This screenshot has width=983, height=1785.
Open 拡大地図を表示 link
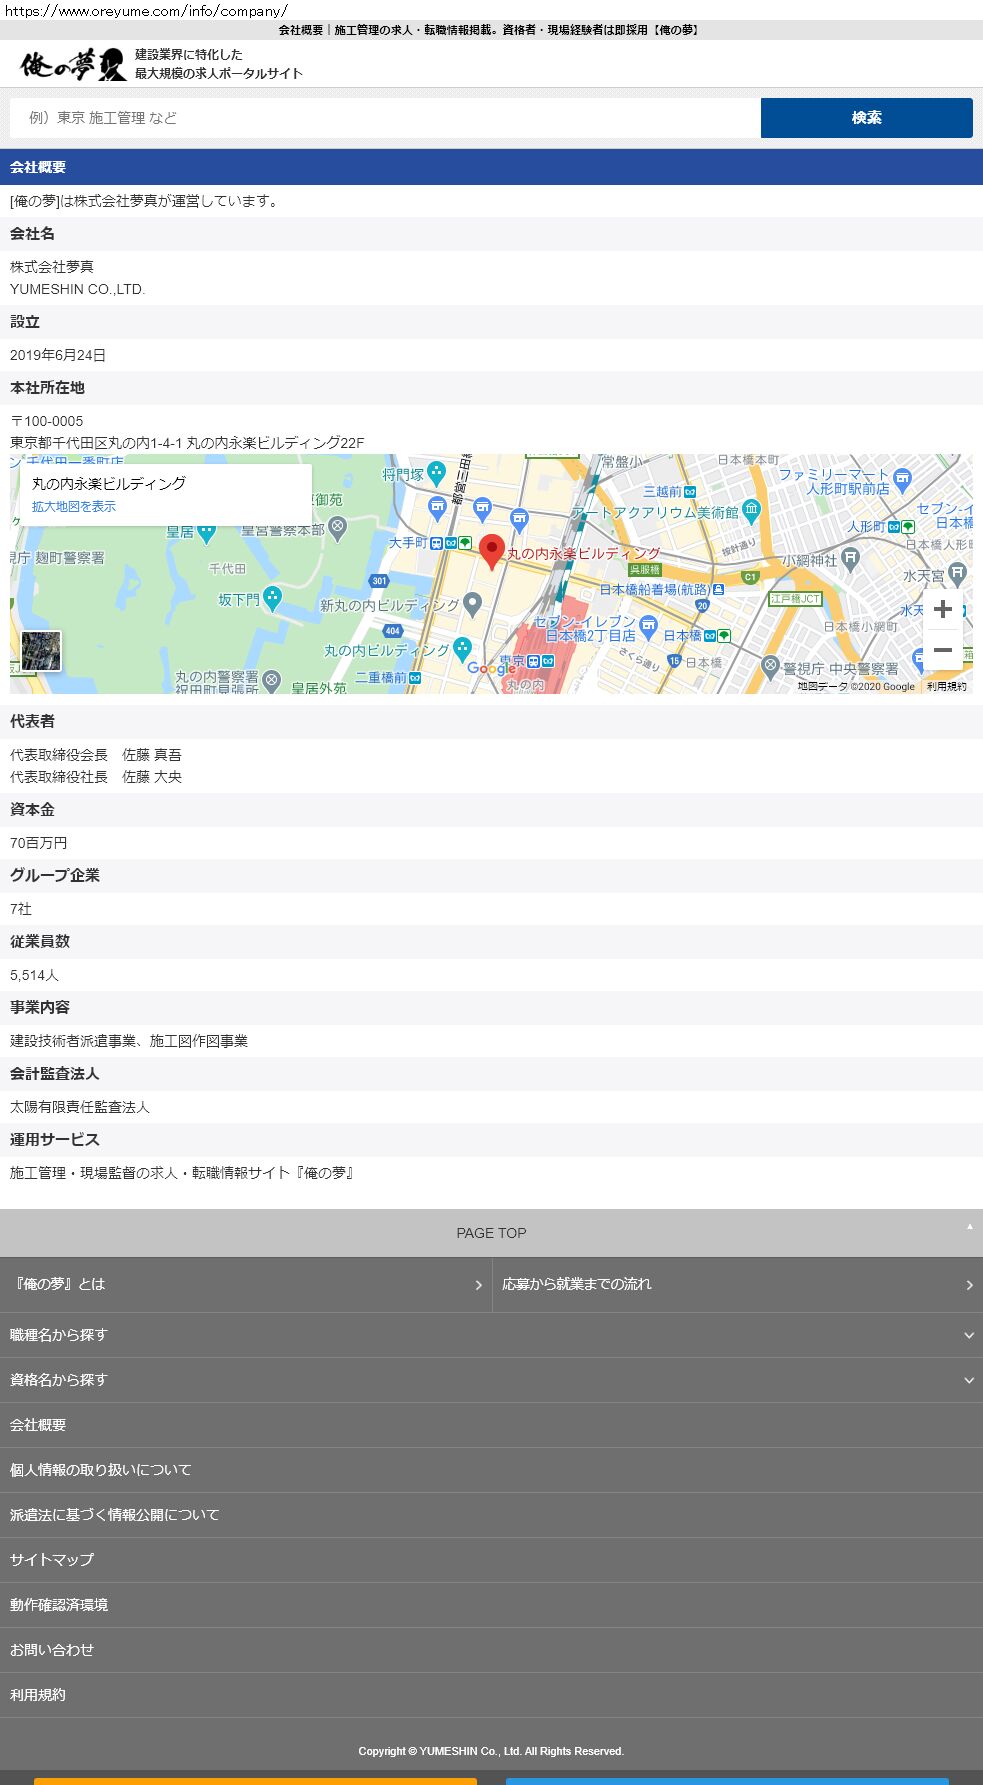pos(74,507)
